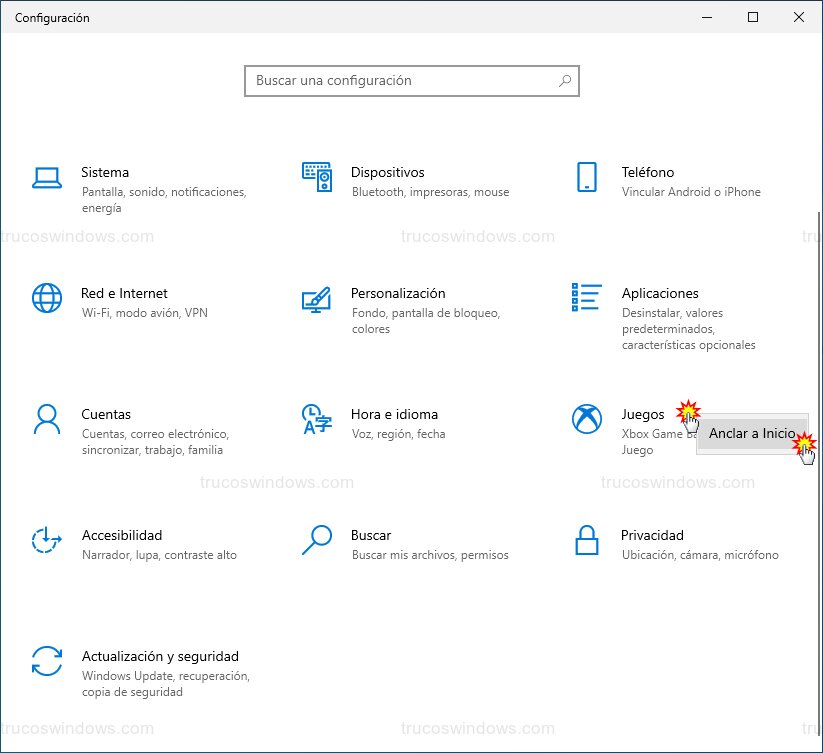The image size is (823, 753).
Task: Open Sistema settings laptop icon
Action: pyautogui.click(x=47, y=178)
